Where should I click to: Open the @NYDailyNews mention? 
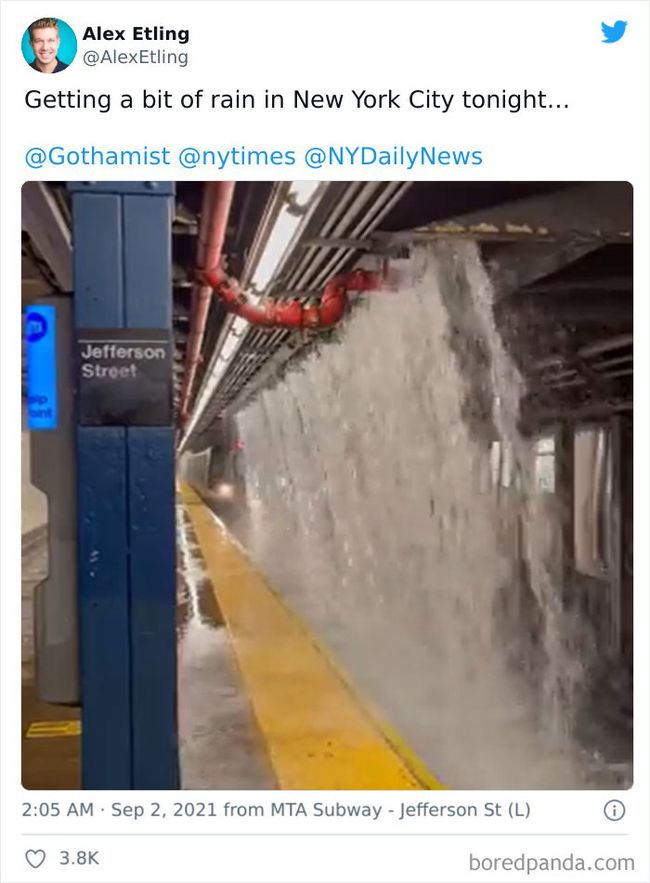pos(393,156)
